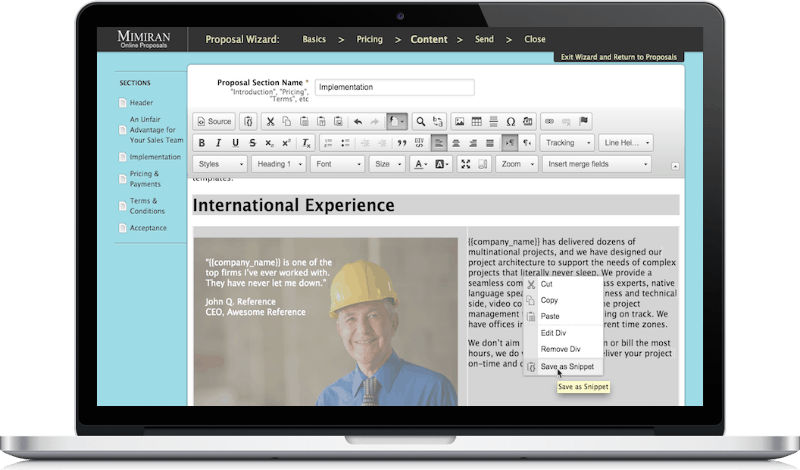
Task: Select Save as Snippet in the context menu
Action: [563, 366]
